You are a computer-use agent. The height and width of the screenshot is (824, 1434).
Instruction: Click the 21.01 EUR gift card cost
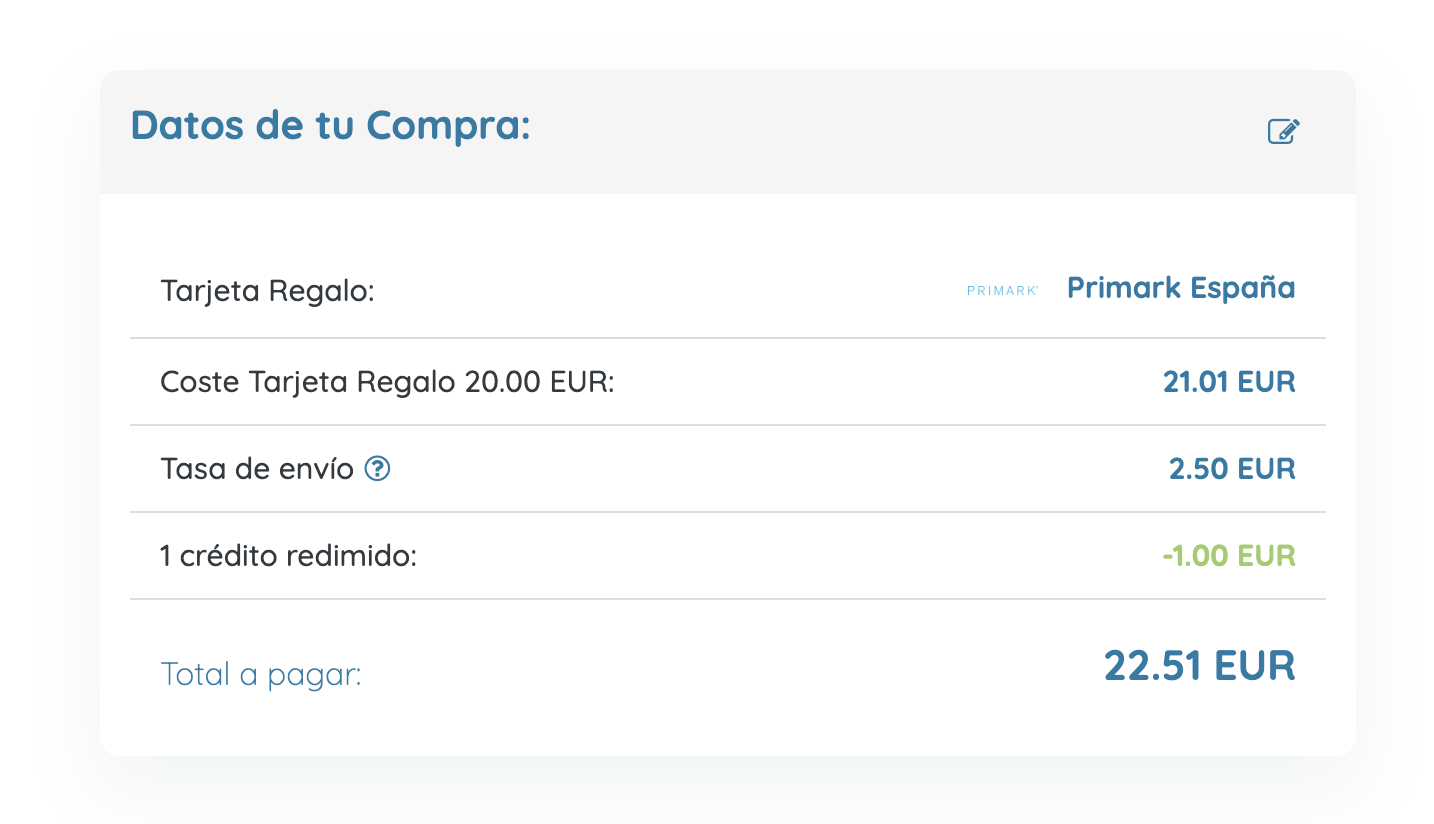click(1229, 381)
